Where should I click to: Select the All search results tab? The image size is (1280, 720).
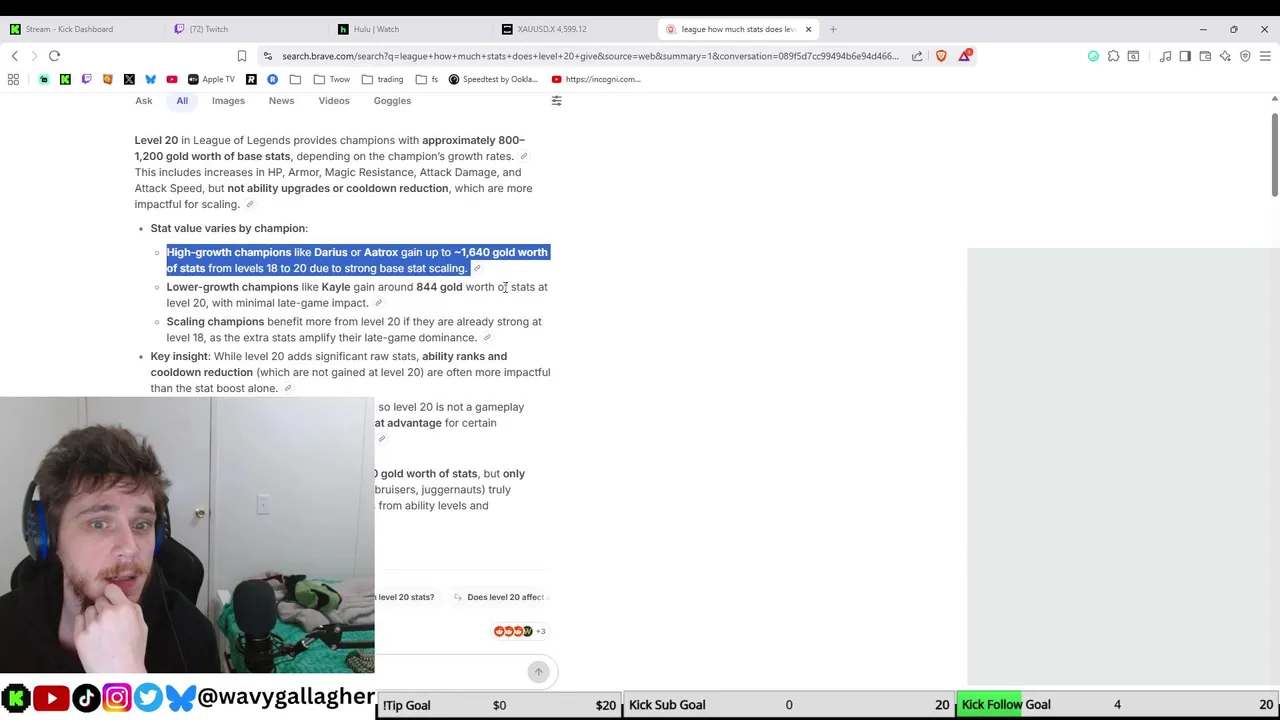pyautogui.click(x=182, y=101)
